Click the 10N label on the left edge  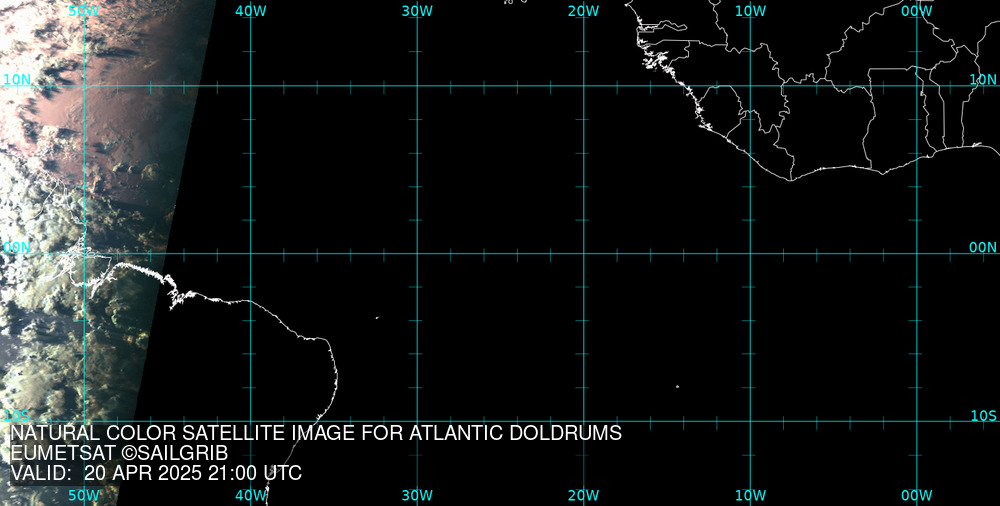[17, 80]
